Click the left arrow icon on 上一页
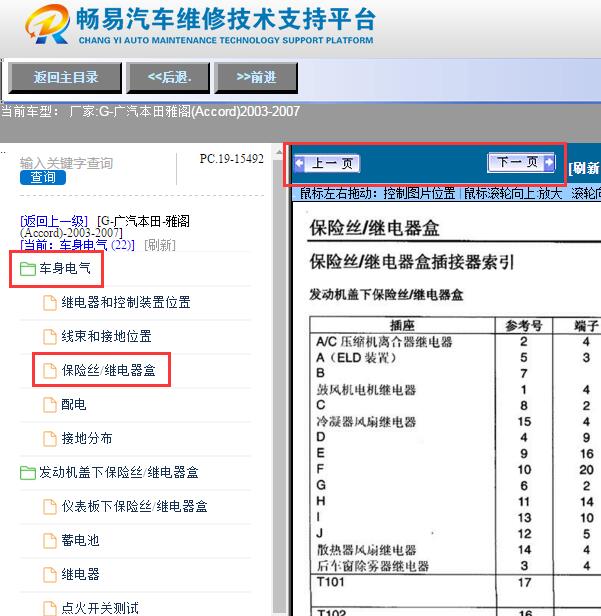Viewport: 601px width, 616px height. pos(299,163)
